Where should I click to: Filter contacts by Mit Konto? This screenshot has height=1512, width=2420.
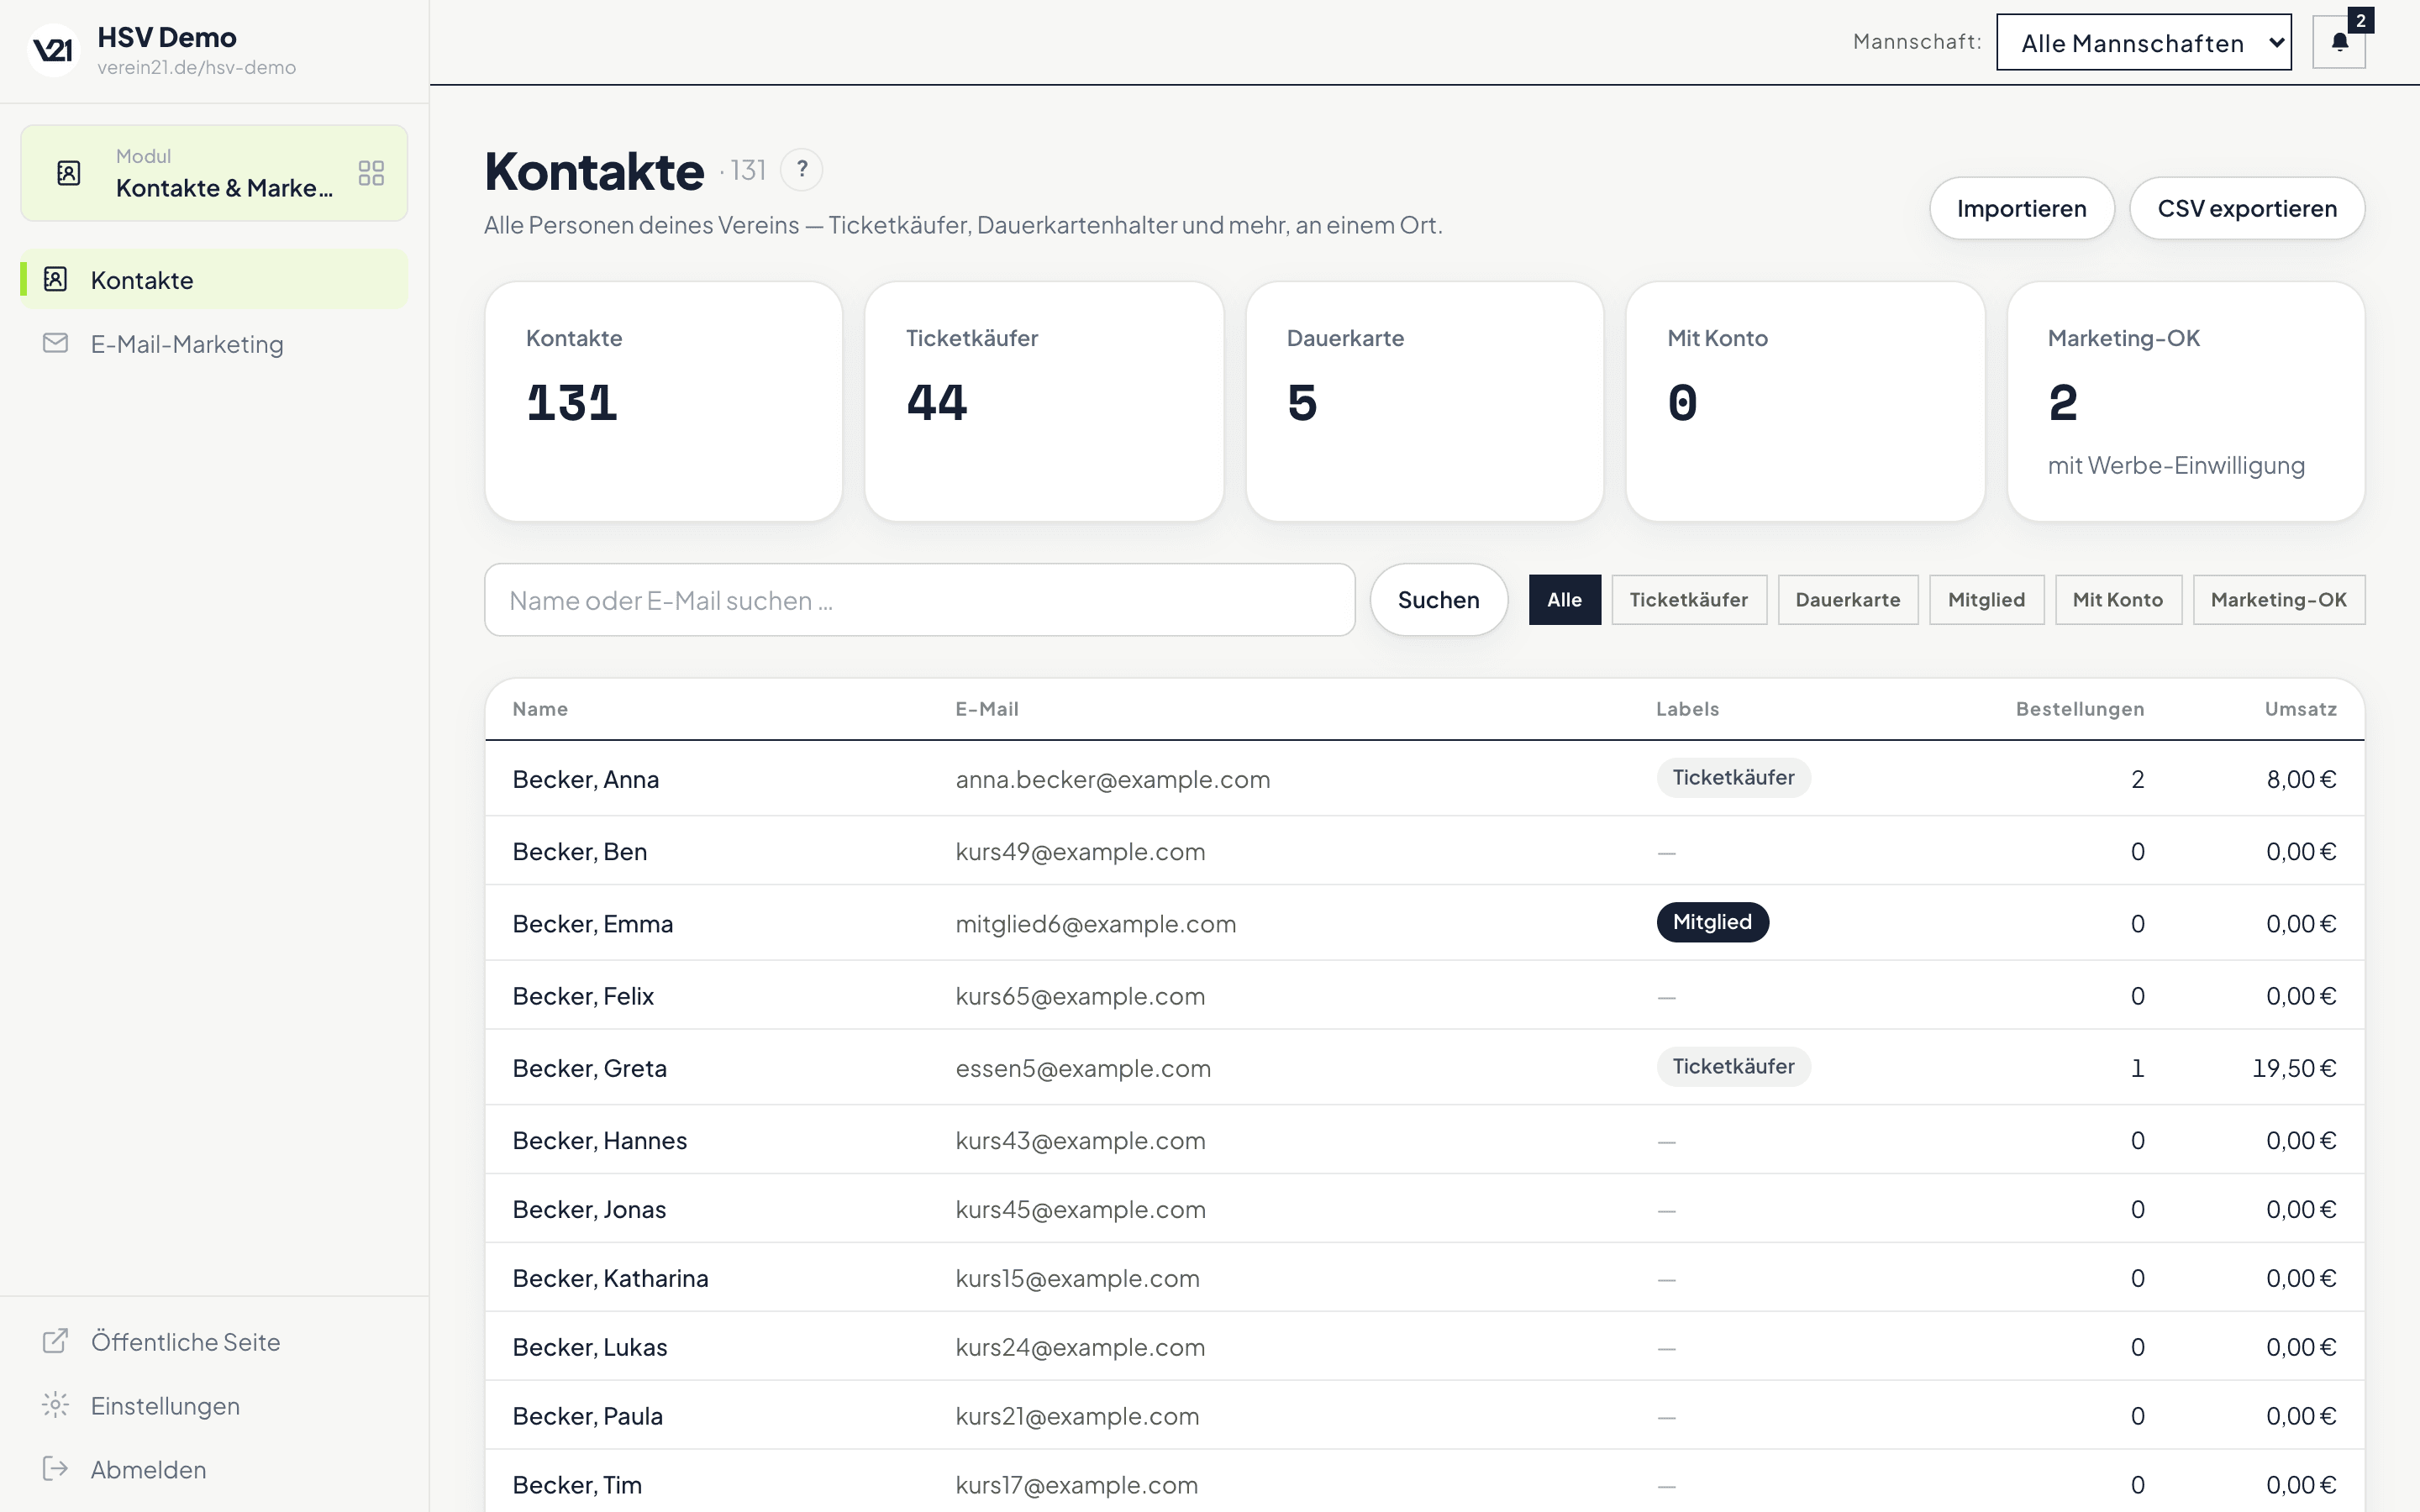click(2118, 600)
